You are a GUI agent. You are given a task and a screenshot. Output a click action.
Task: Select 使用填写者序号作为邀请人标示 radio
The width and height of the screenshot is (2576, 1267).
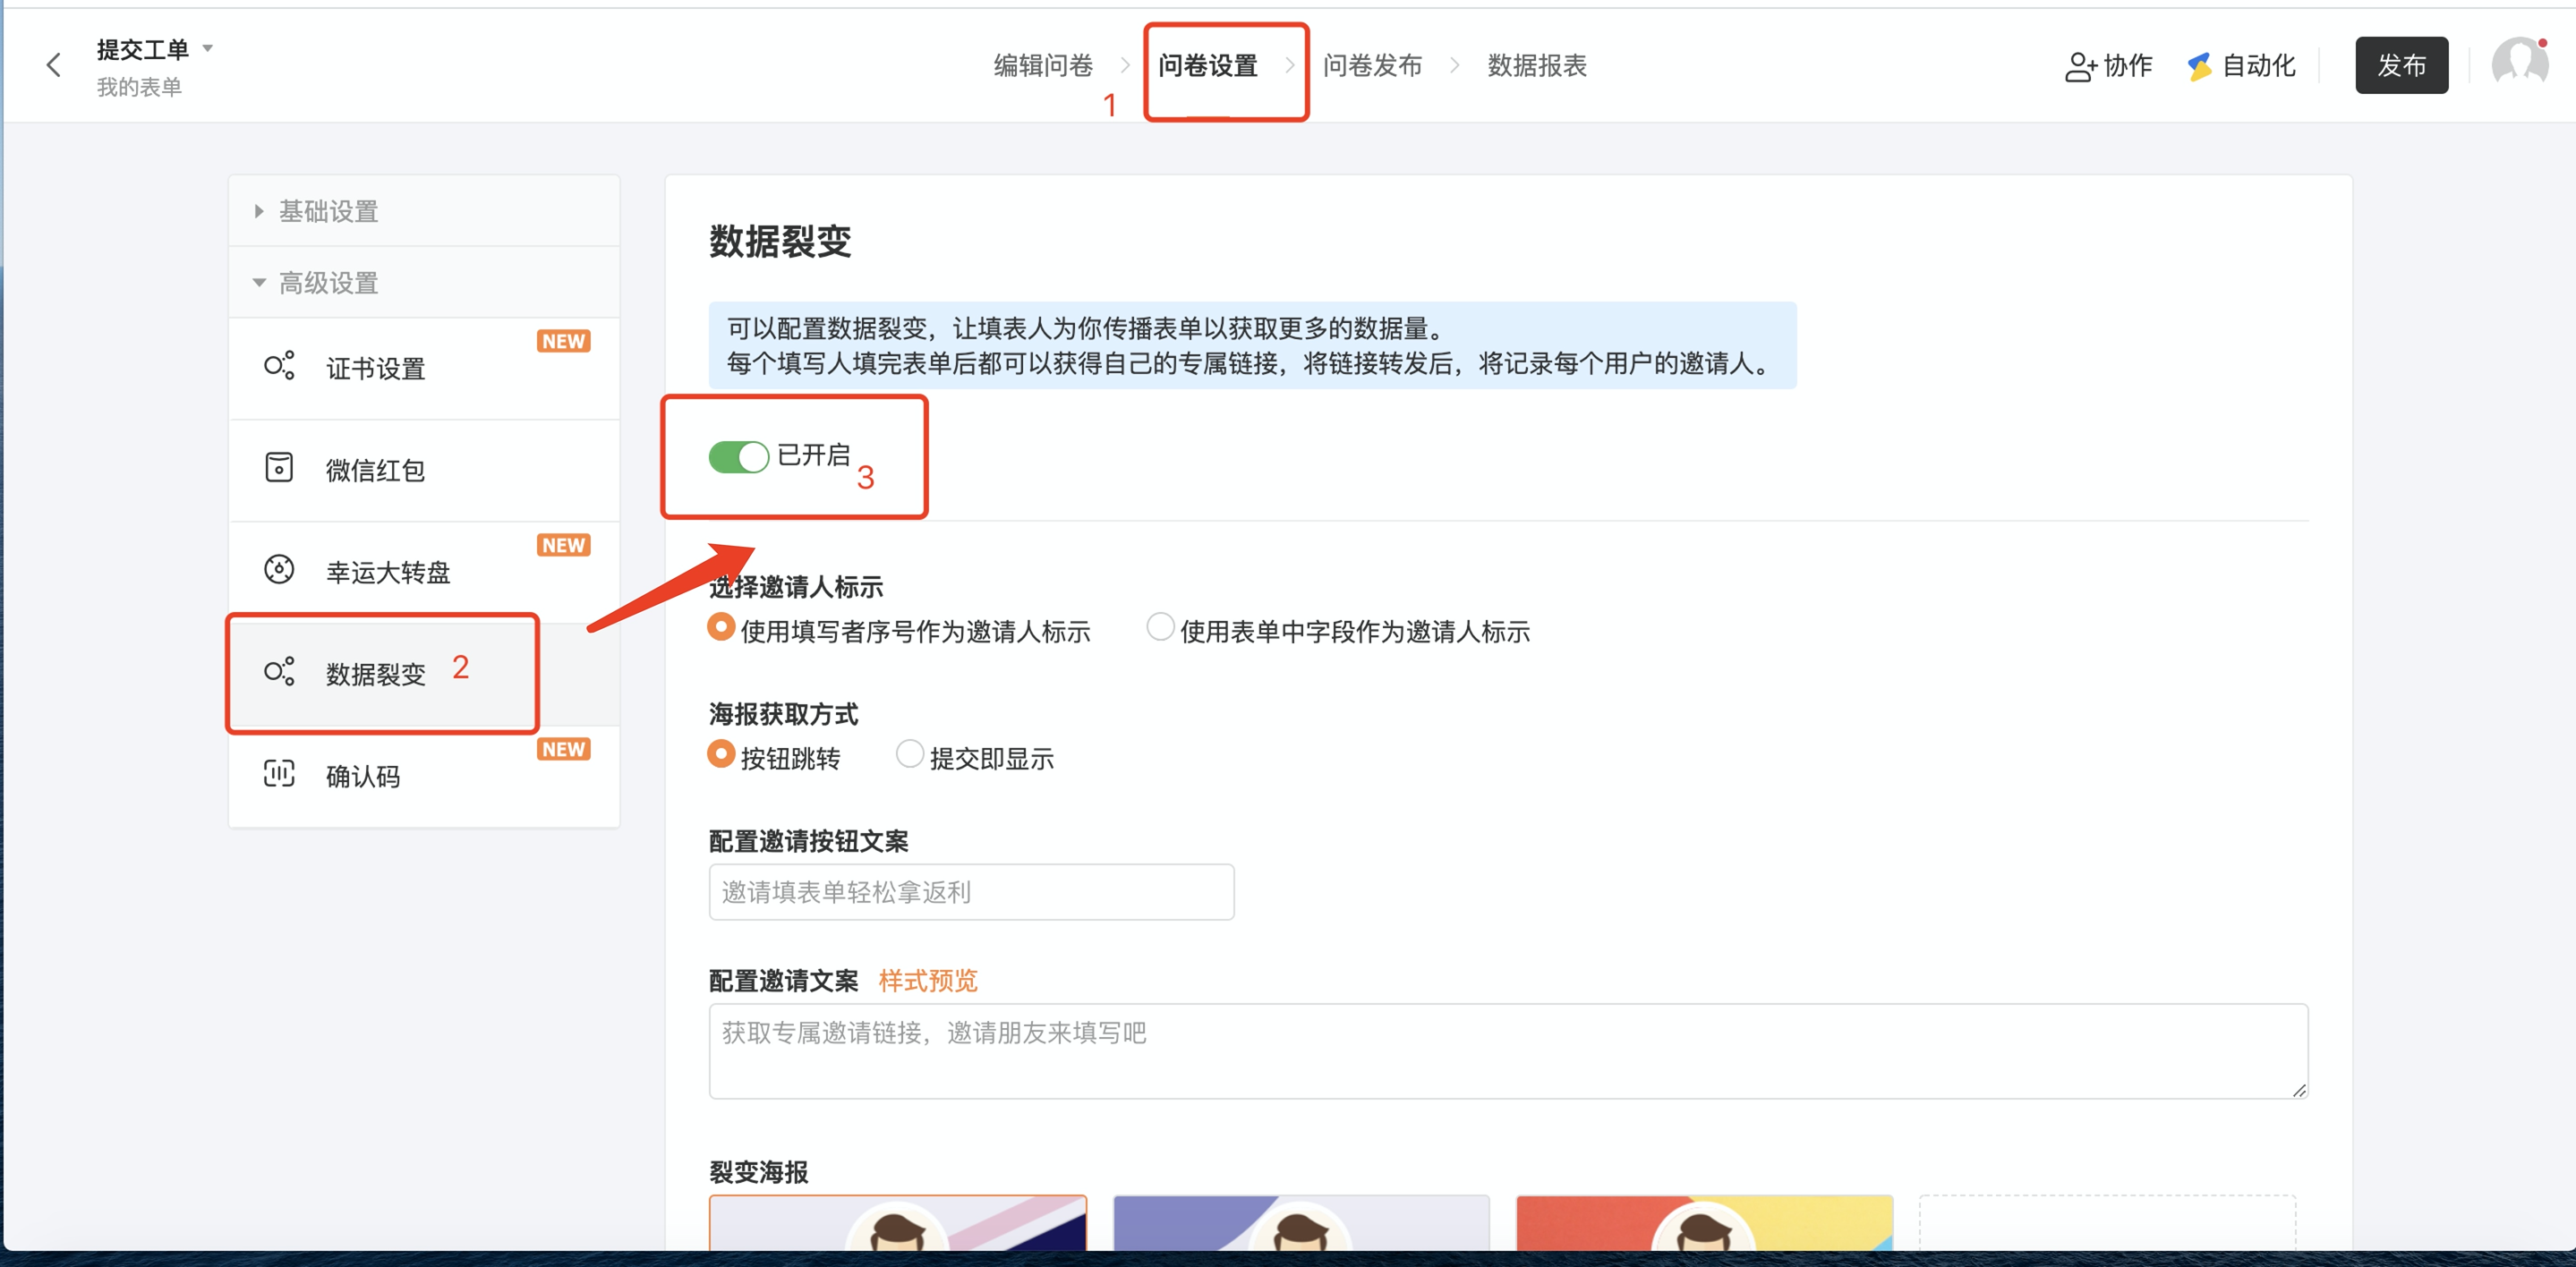[720, 628]
